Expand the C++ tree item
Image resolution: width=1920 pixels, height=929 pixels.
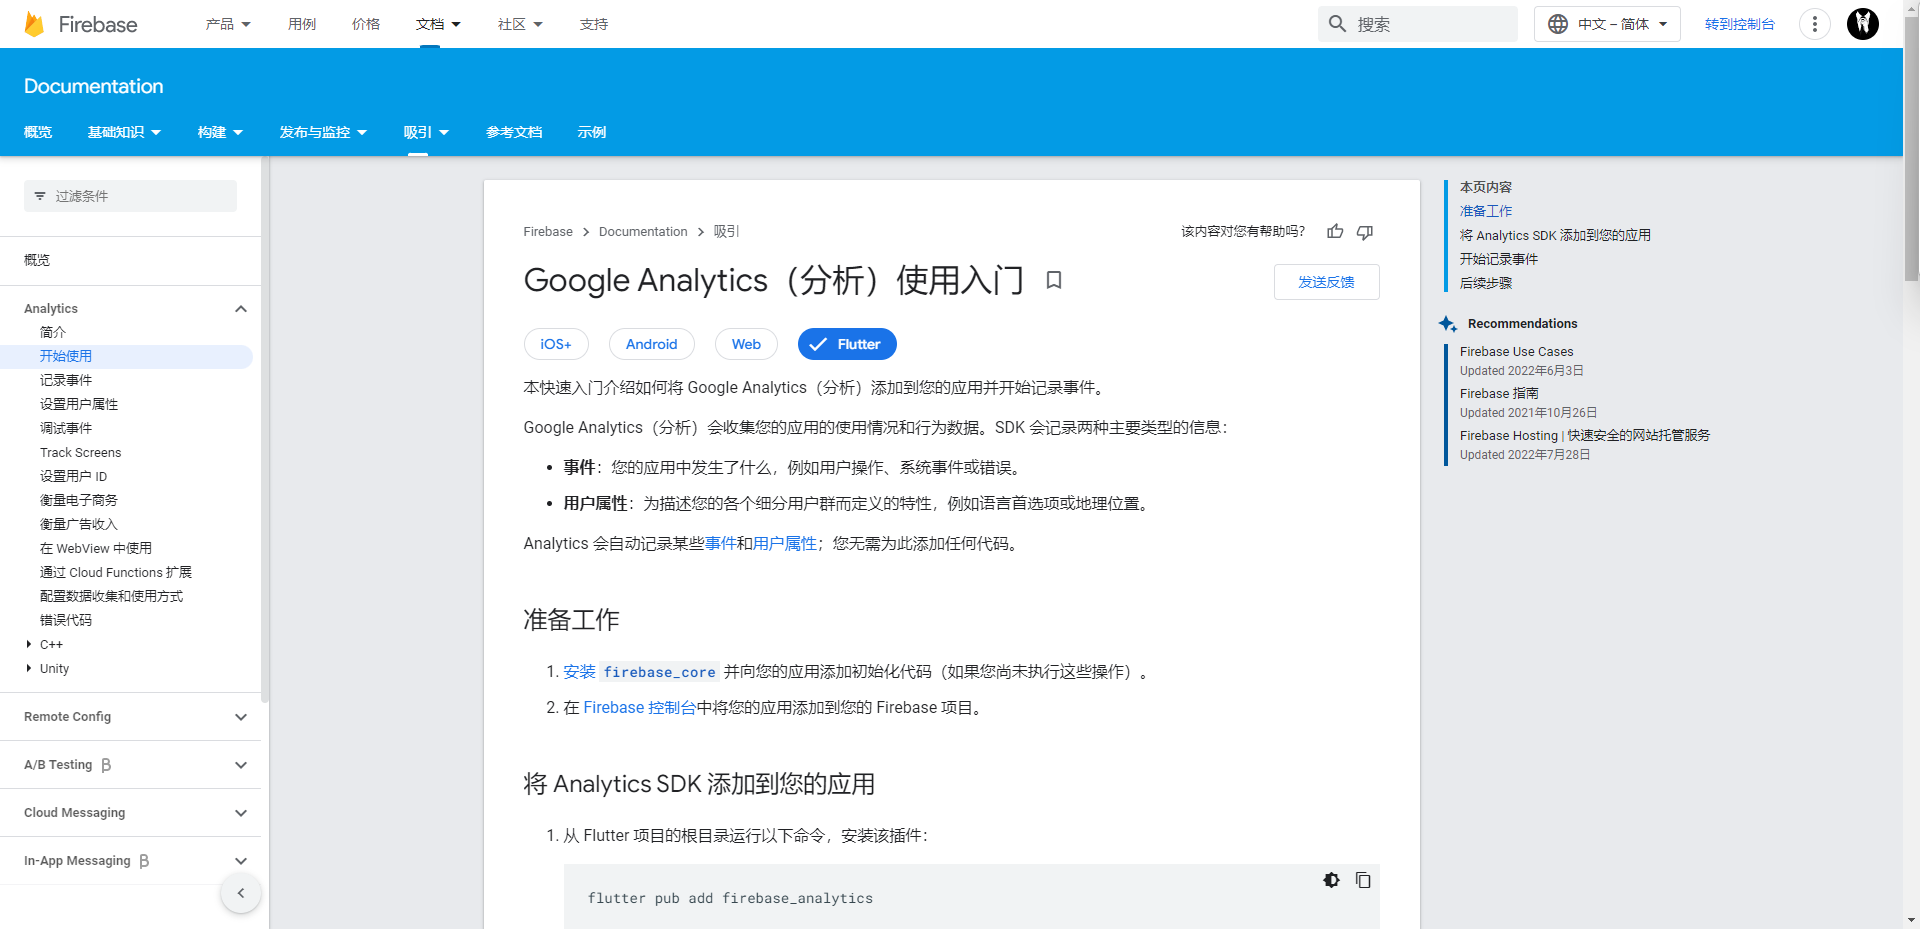pyautogui.click(x=28, y=645)
